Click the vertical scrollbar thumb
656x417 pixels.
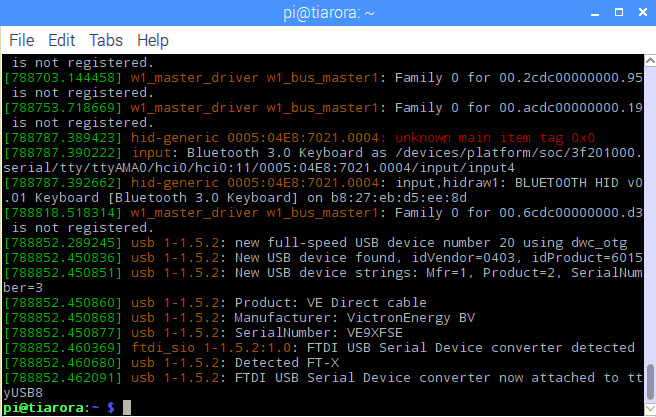[x=650, y=382]
